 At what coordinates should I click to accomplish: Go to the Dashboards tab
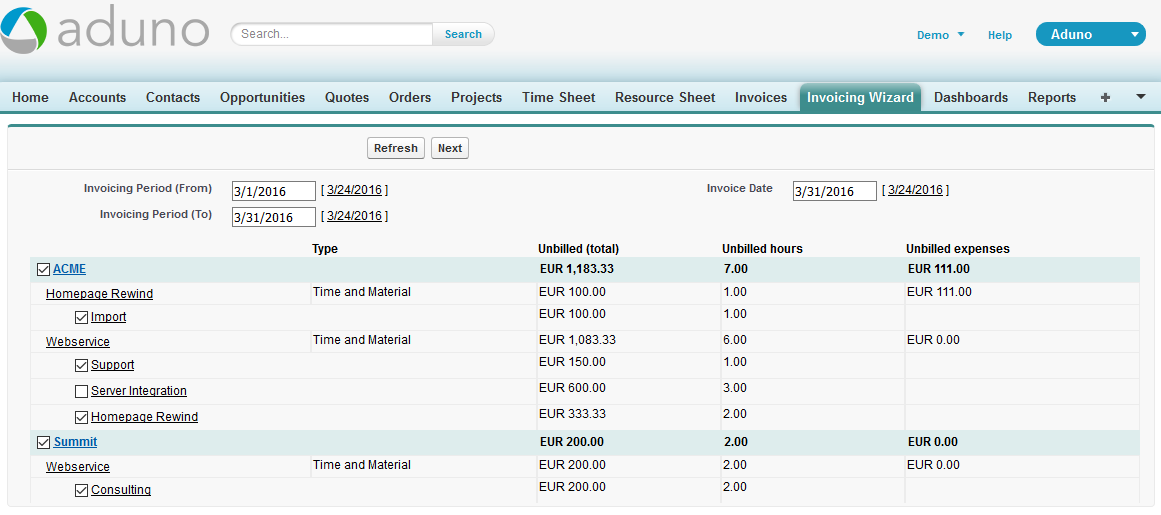pos(970,97)
